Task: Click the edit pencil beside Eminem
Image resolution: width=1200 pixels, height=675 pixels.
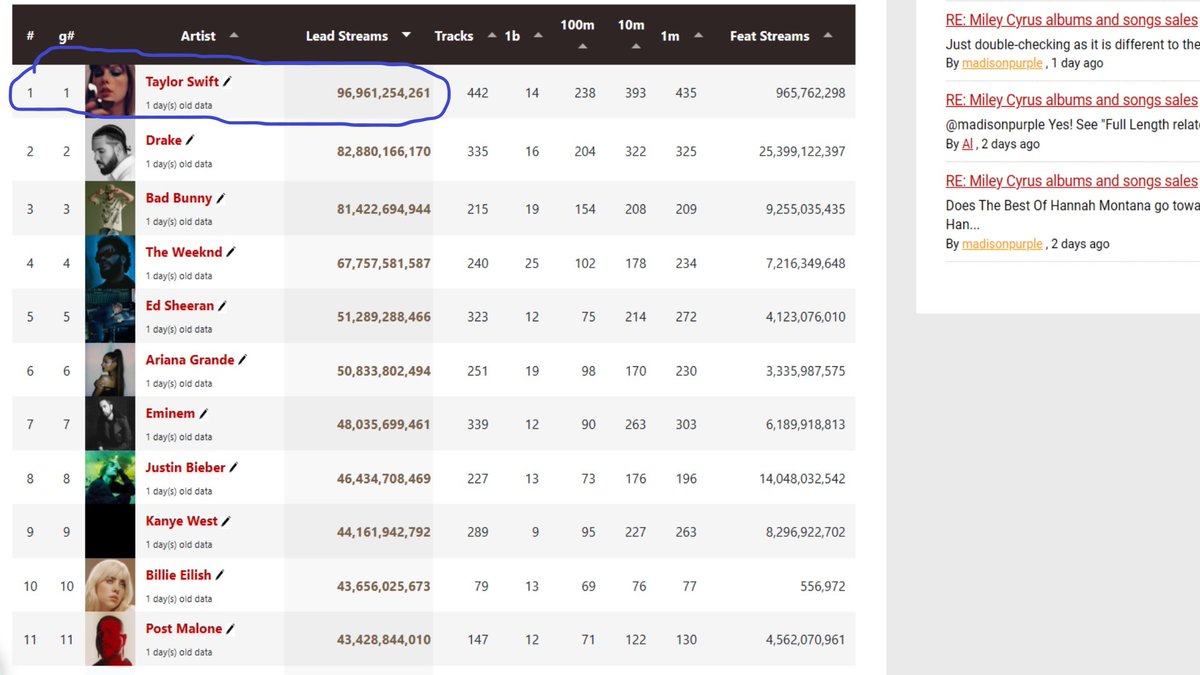Action: 204,414
